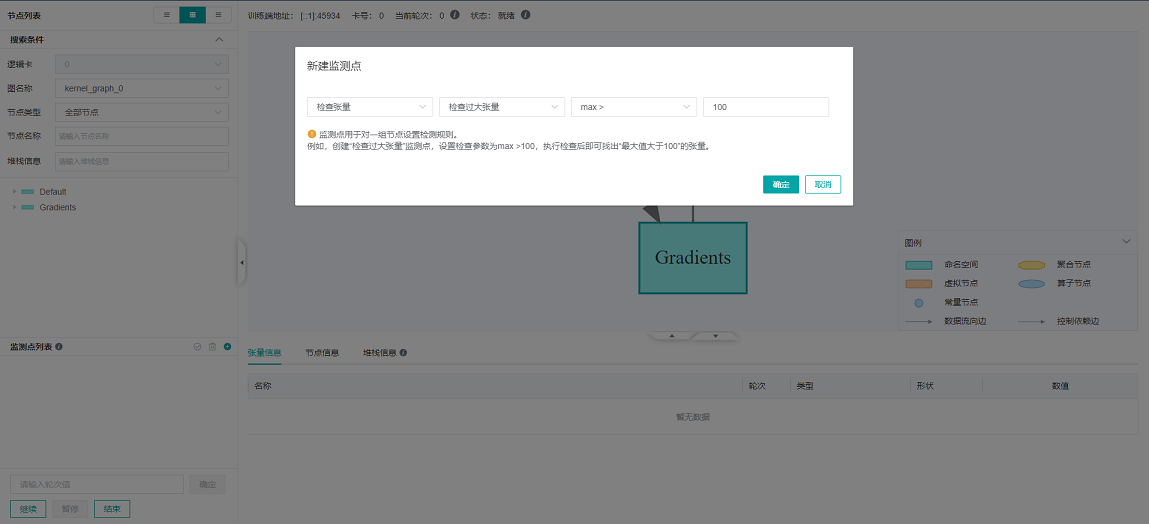Click the 确定 button in dialog

click(x=780, y=185)
